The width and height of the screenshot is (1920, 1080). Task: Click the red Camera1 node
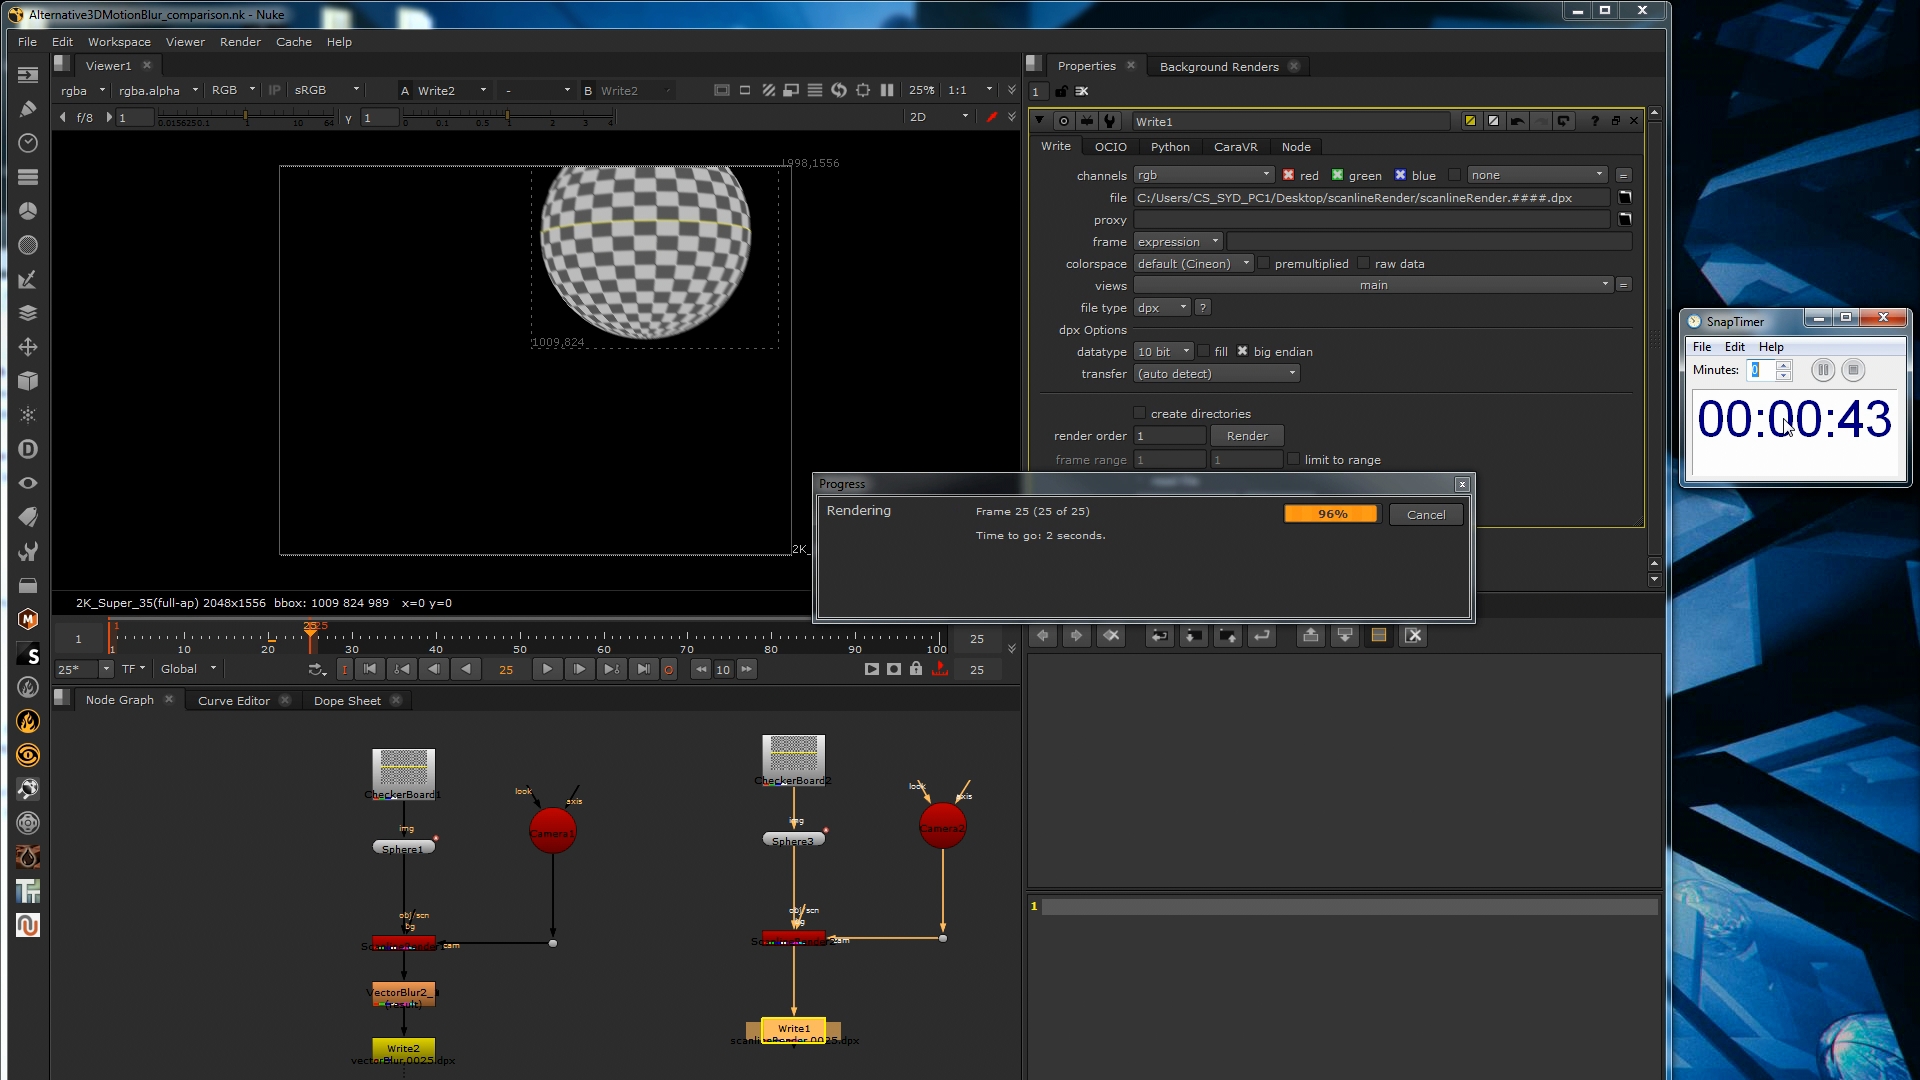(x=552, y=832)
